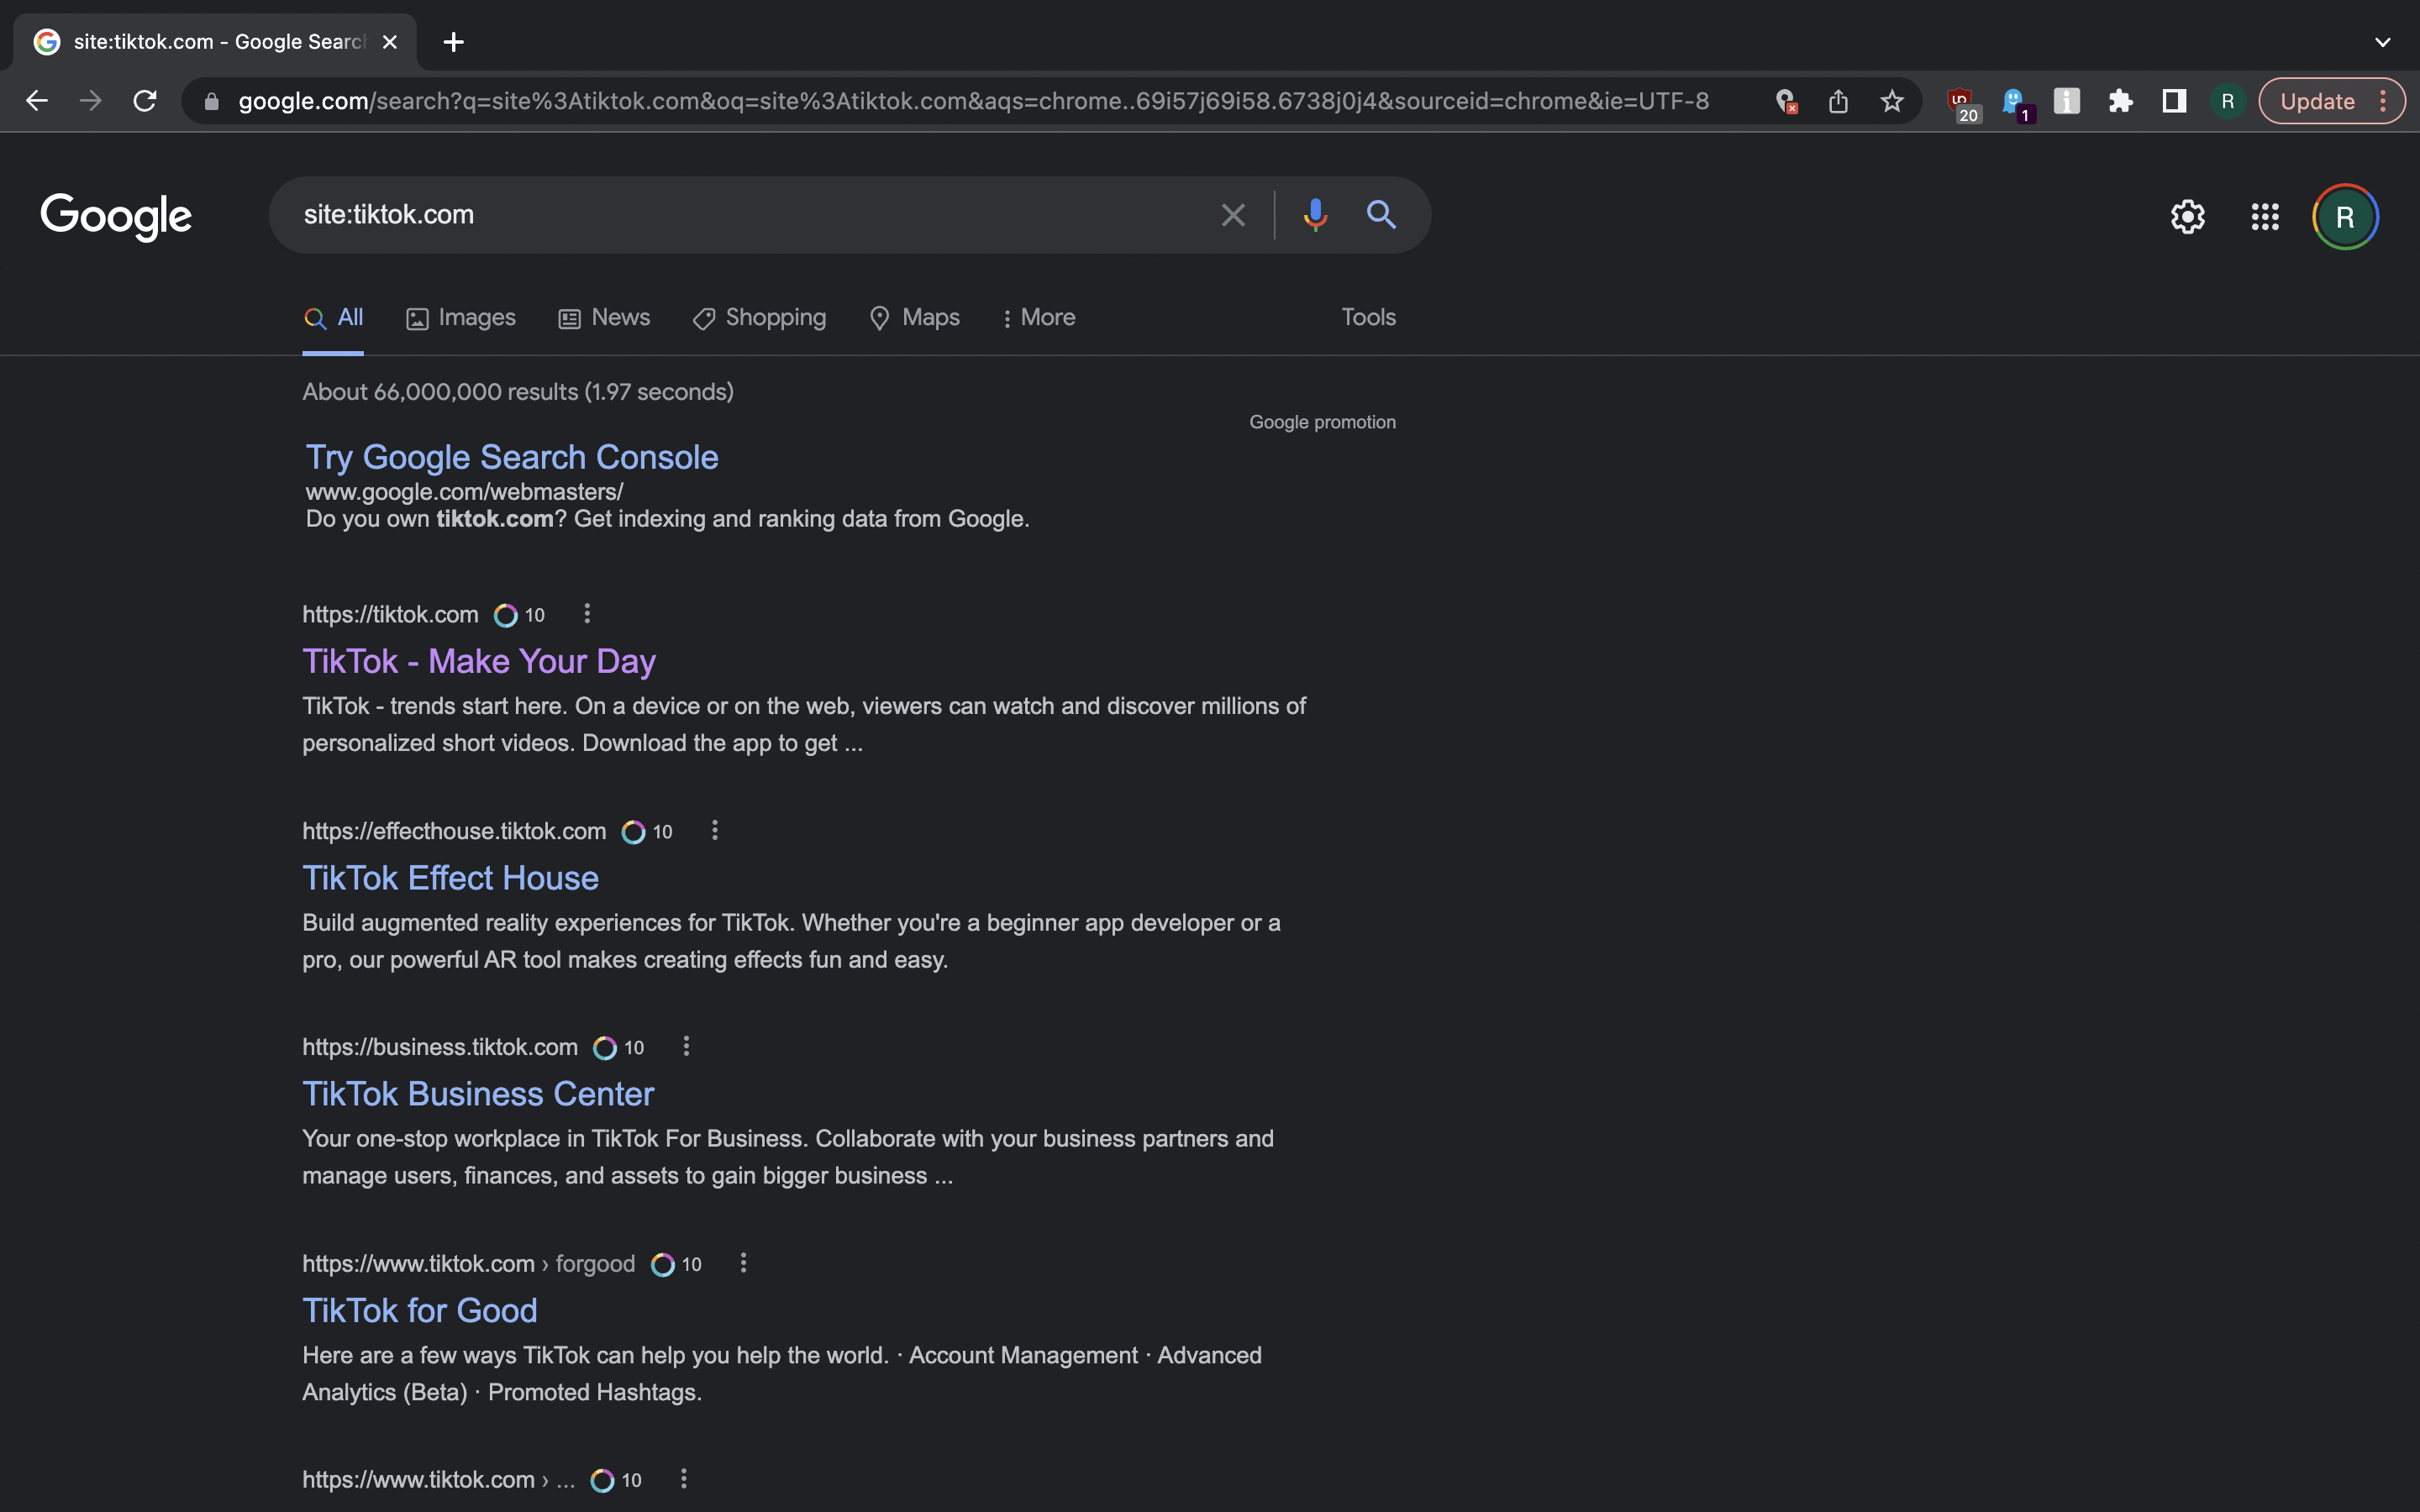Switch to the Images tab

click(460, 318)
